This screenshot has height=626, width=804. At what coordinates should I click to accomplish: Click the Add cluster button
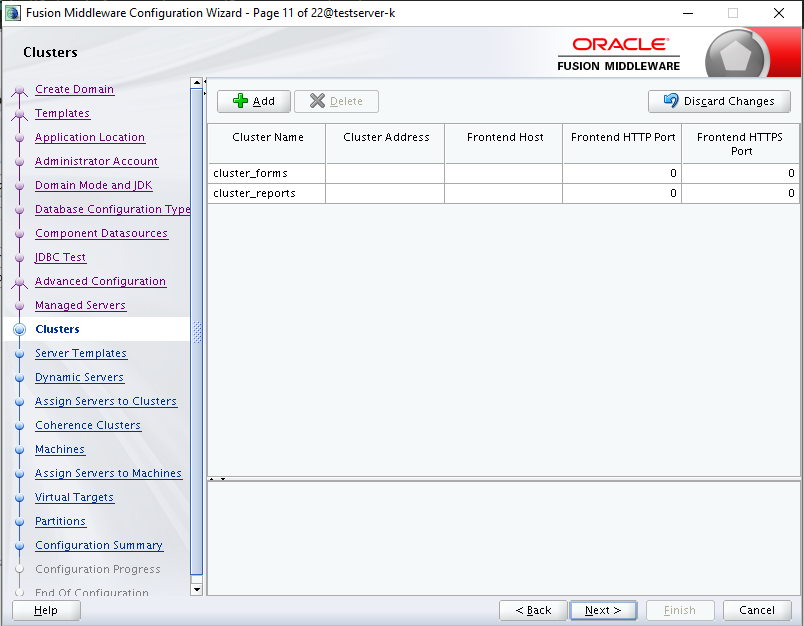click(254, 101)
